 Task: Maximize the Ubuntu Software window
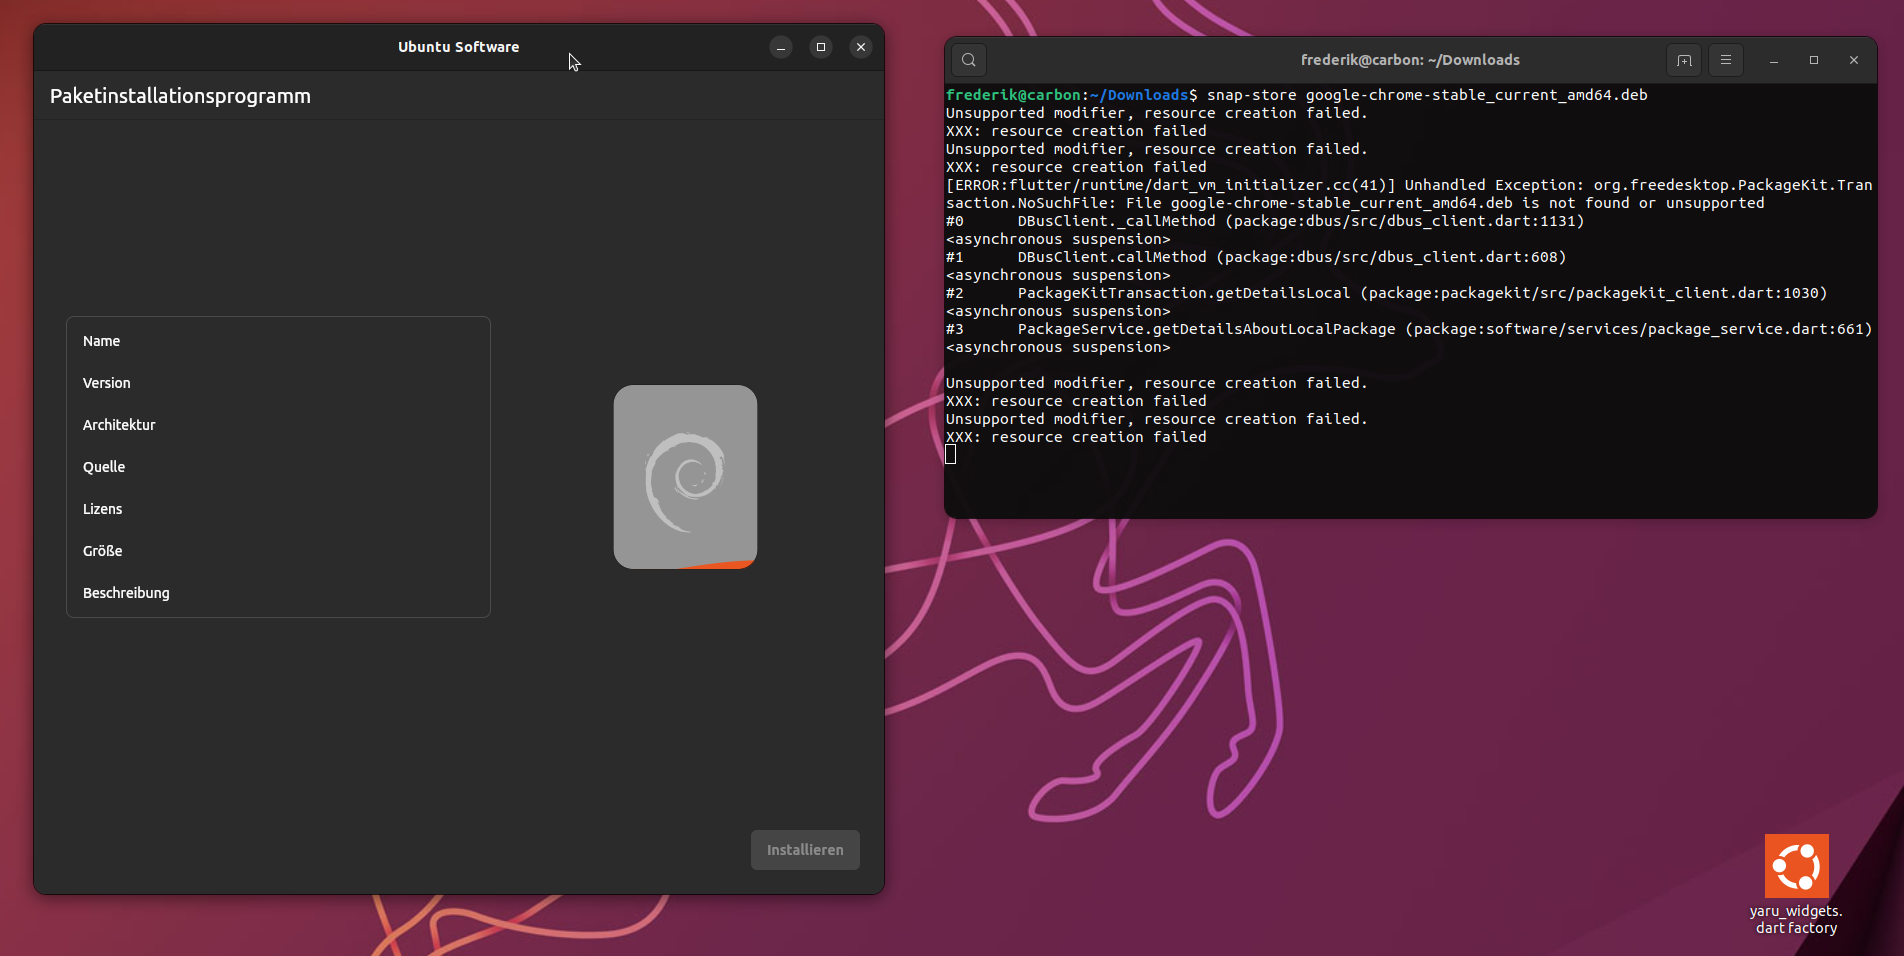coord(821,47)
